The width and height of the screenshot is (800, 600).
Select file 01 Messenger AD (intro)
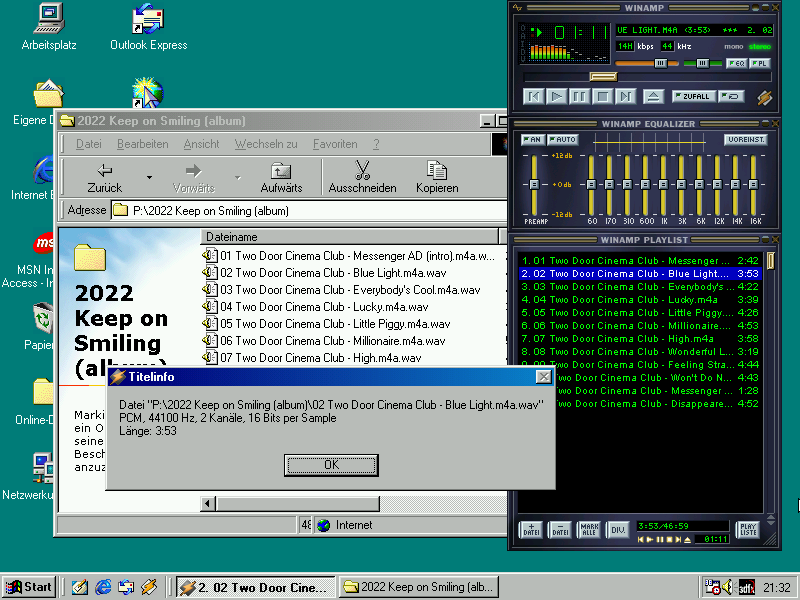point(348,256)
